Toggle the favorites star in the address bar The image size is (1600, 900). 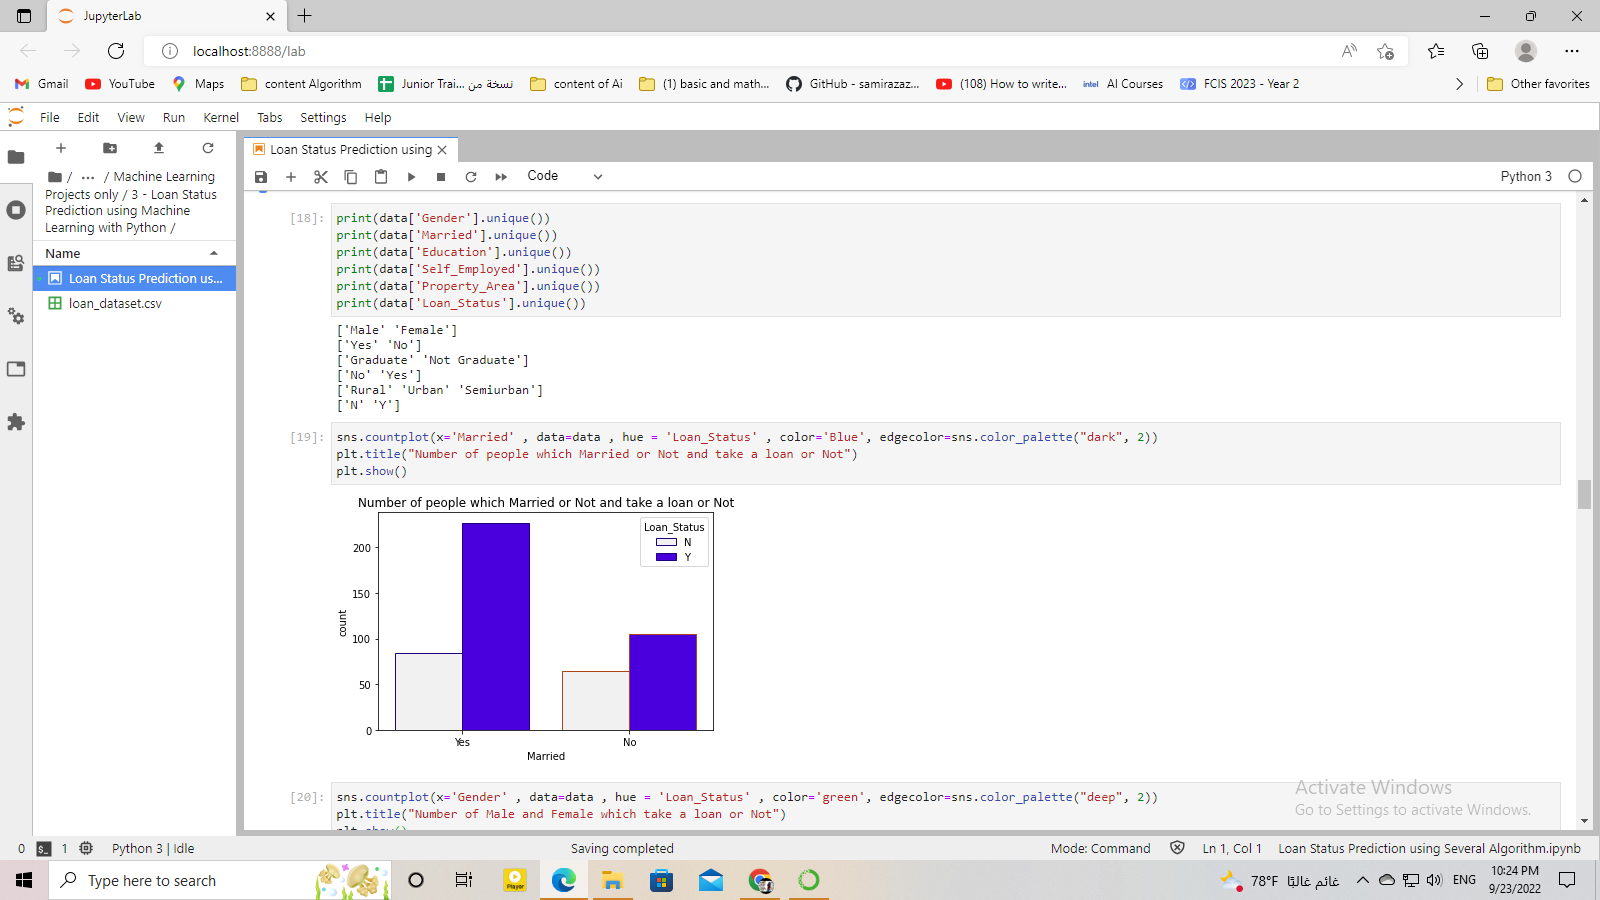[1385, 50]
